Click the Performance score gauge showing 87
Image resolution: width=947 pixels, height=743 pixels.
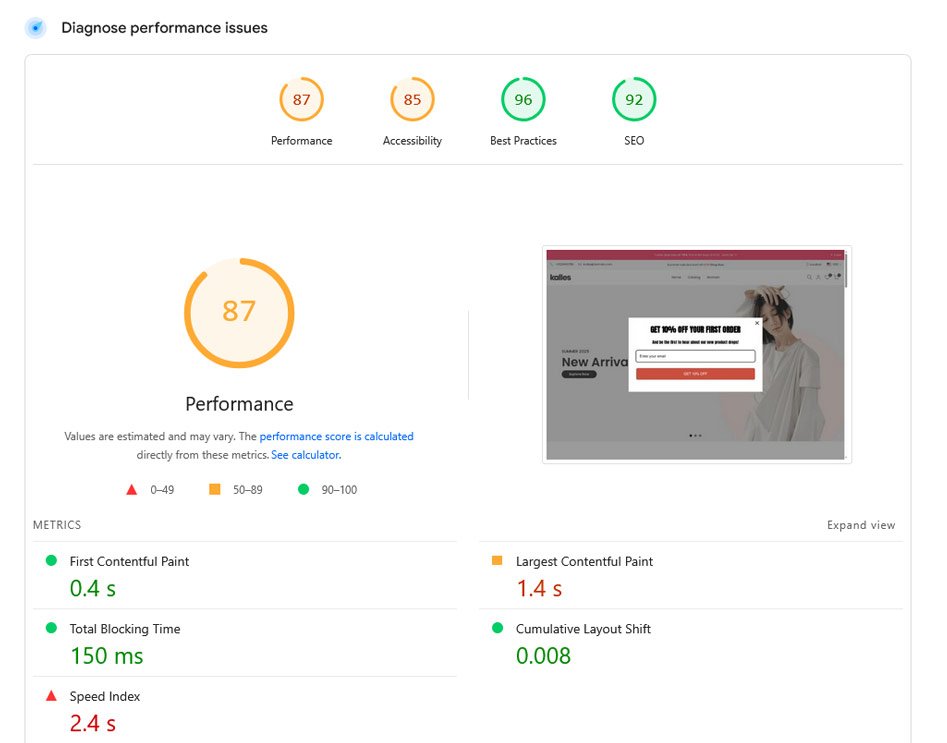click(301, 99)
